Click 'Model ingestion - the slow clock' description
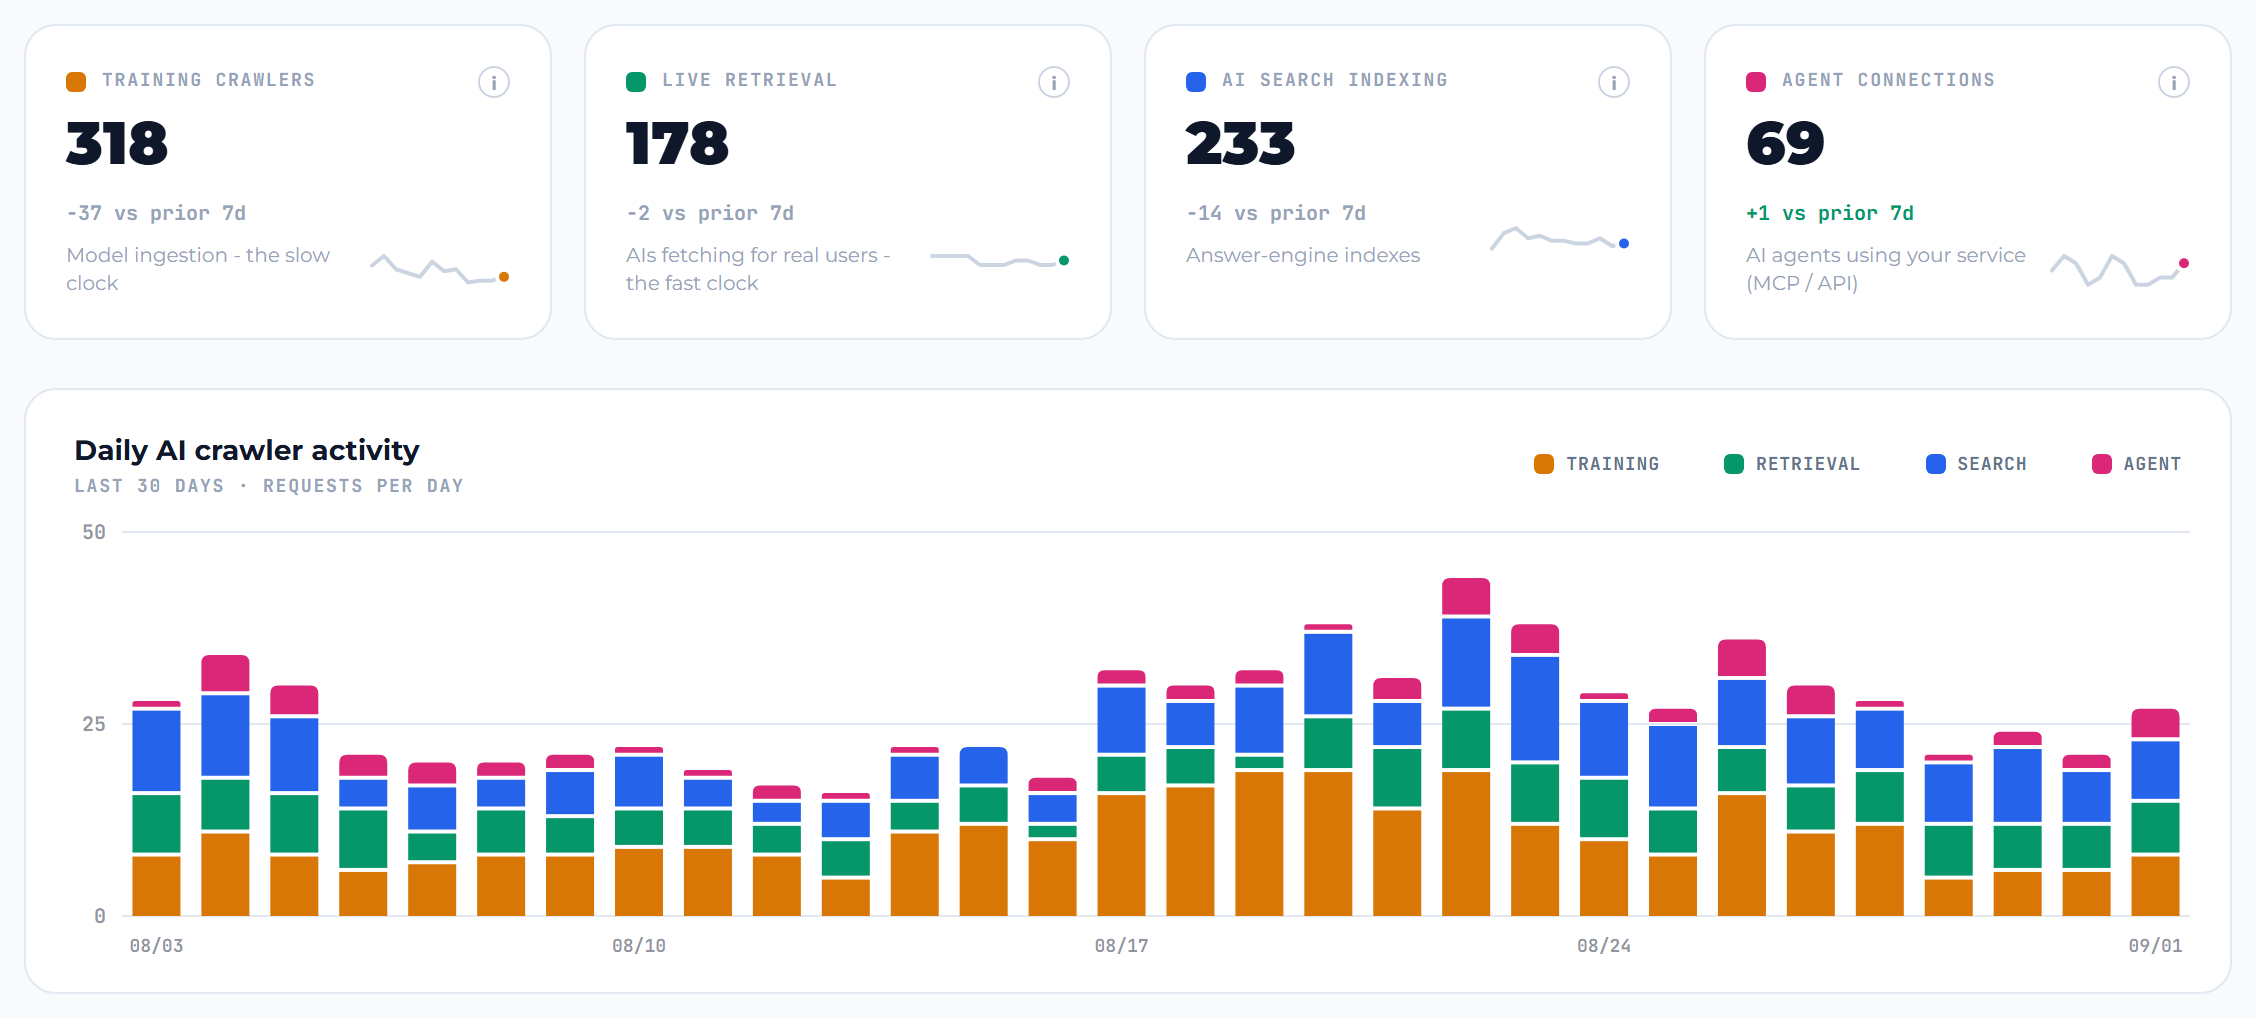The width and height of the screenshot is (2256, 1018). 198,269
